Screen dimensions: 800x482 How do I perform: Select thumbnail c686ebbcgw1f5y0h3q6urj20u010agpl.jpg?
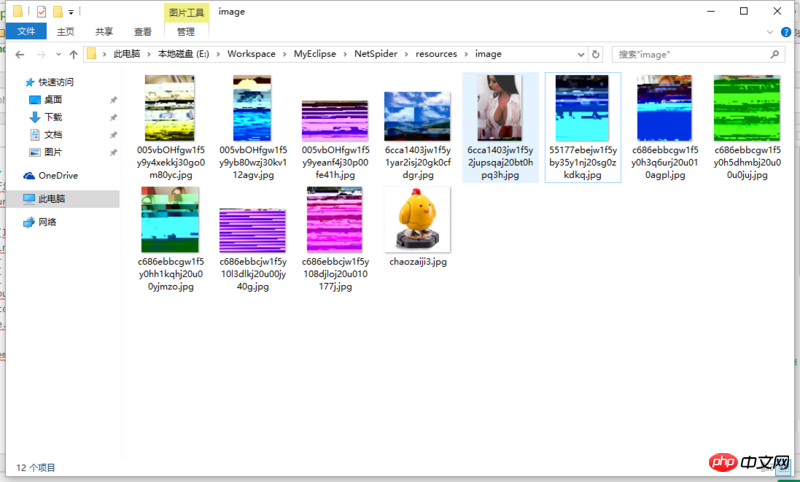(665, 108)
